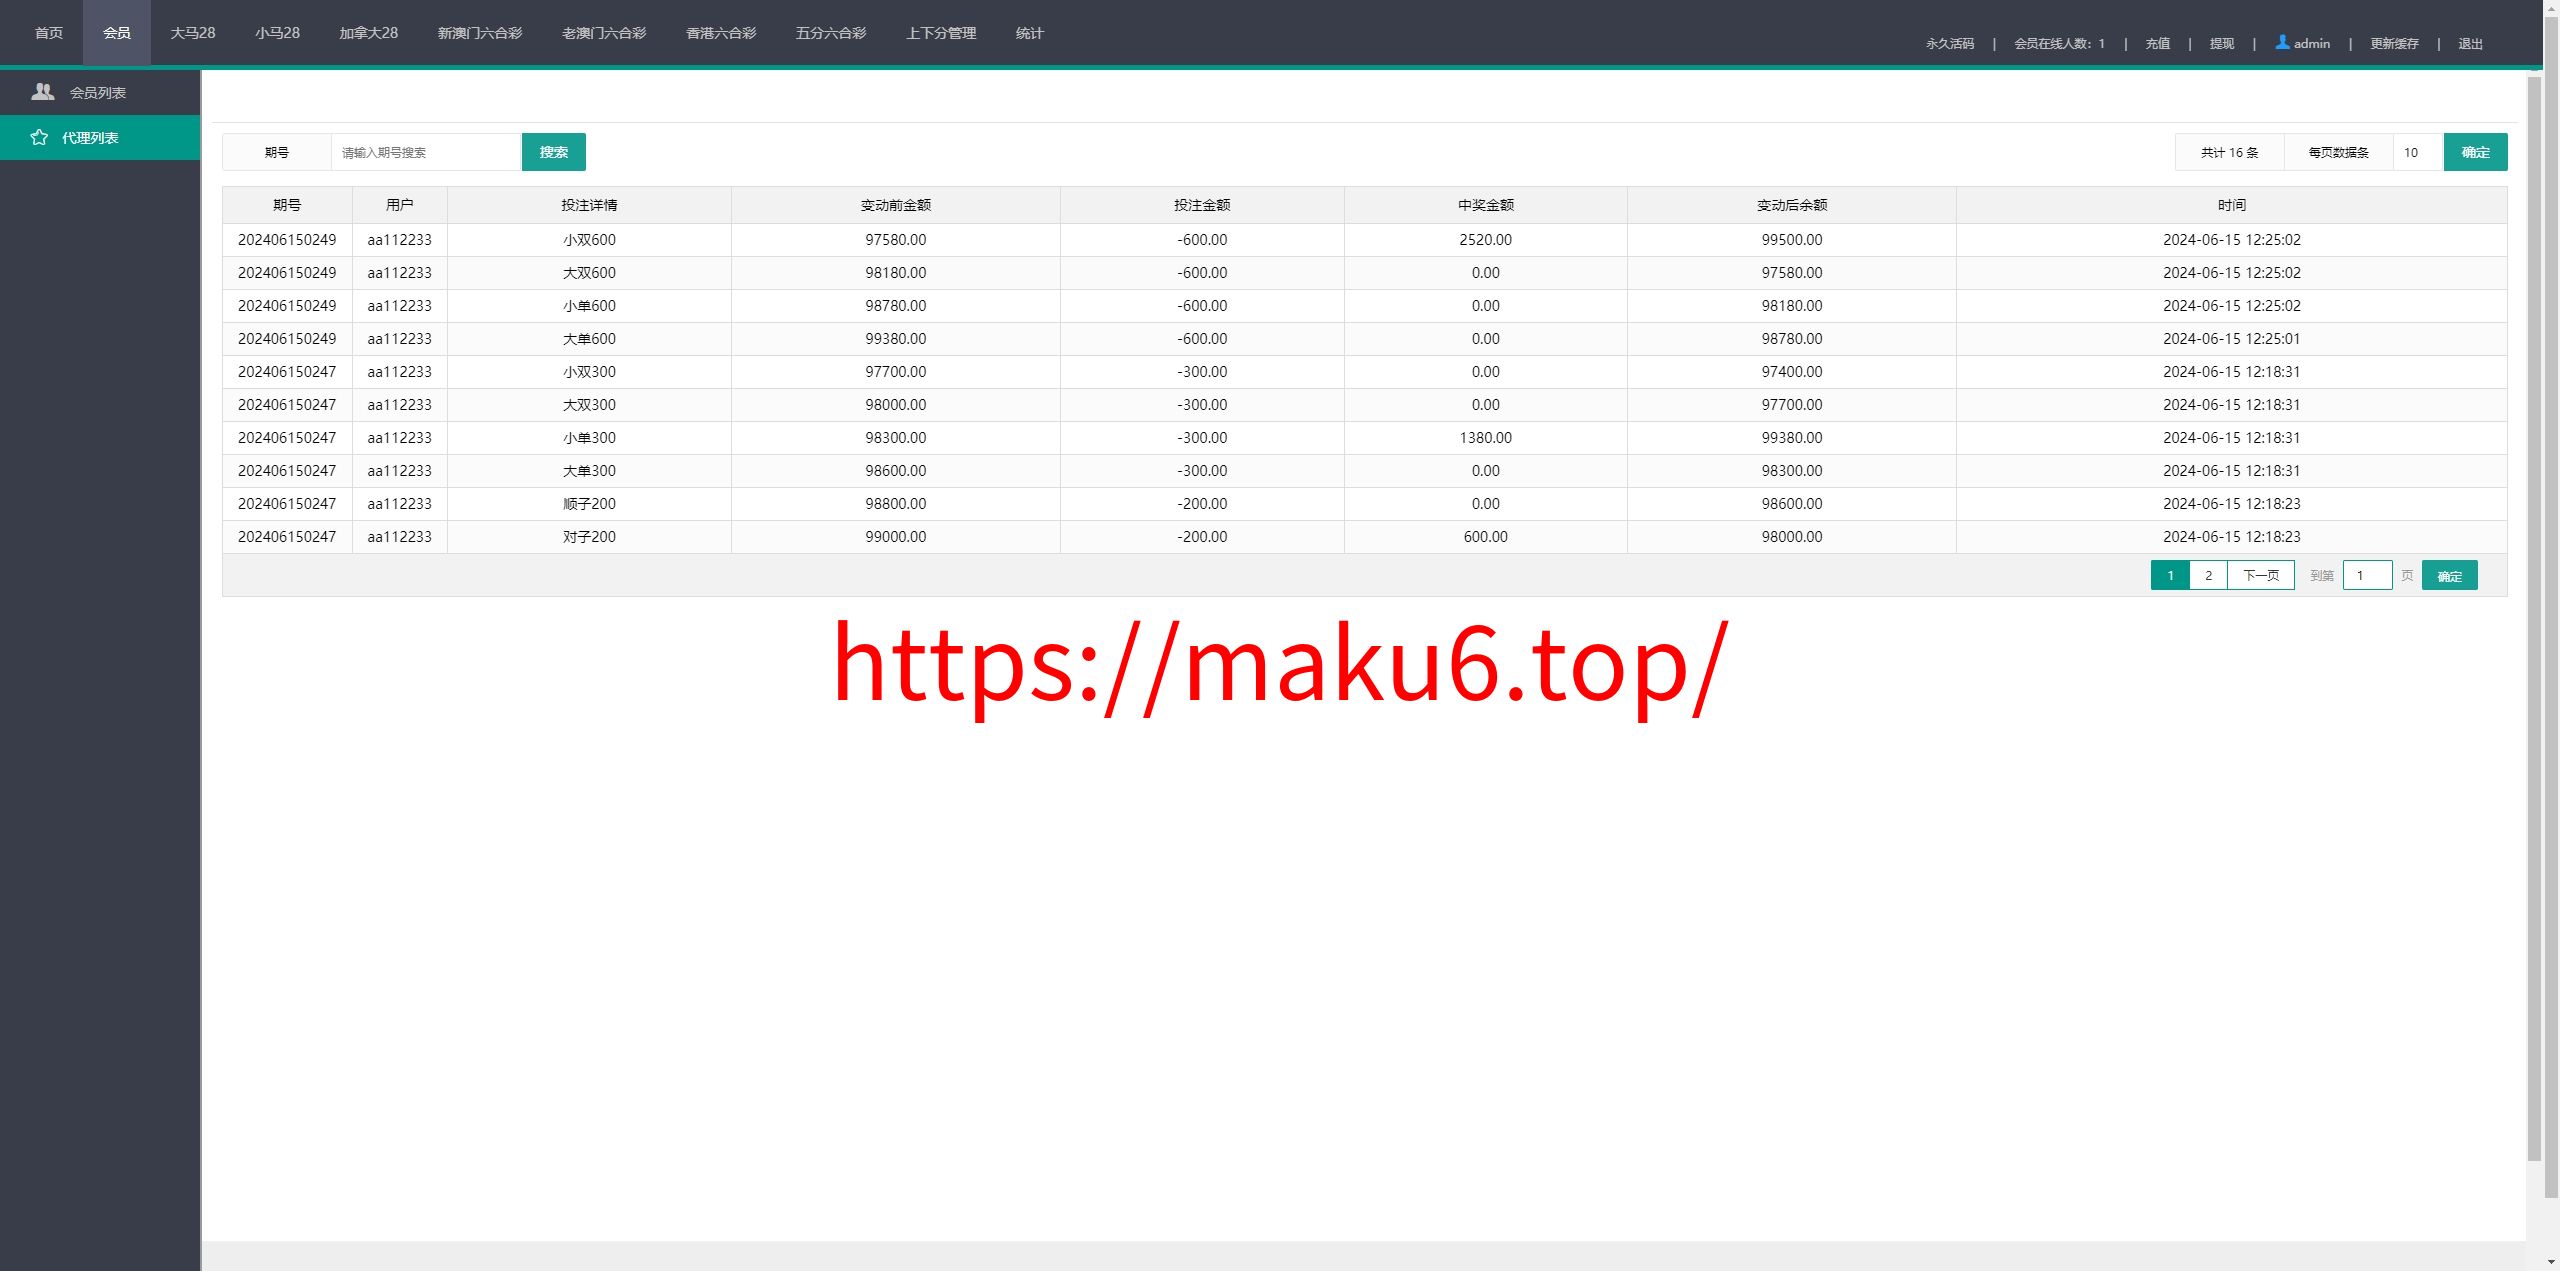Open 新澳门六合彩 menu

(480, 33)
